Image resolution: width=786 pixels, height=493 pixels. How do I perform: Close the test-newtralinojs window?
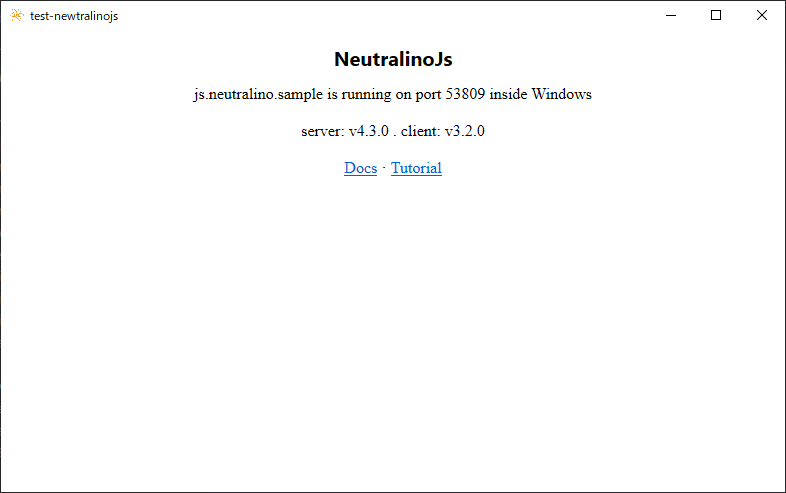pyautogui.click(x=761, y=16)
